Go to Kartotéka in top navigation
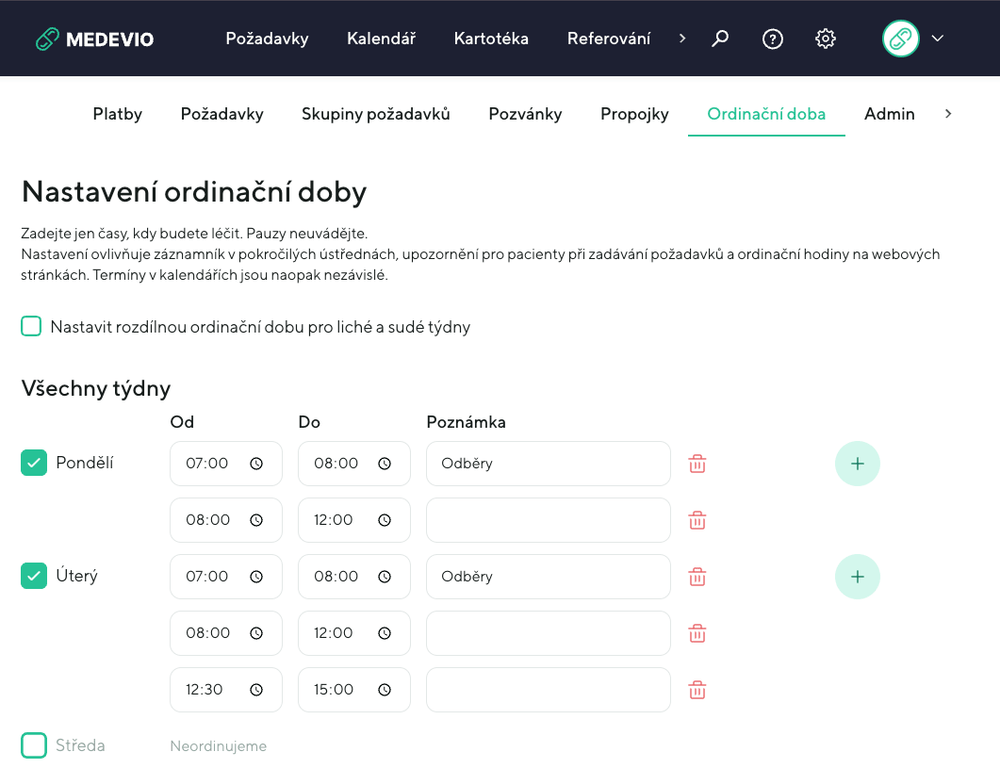The width and height of the screenshot is (1000, 766). click(491, 39)
